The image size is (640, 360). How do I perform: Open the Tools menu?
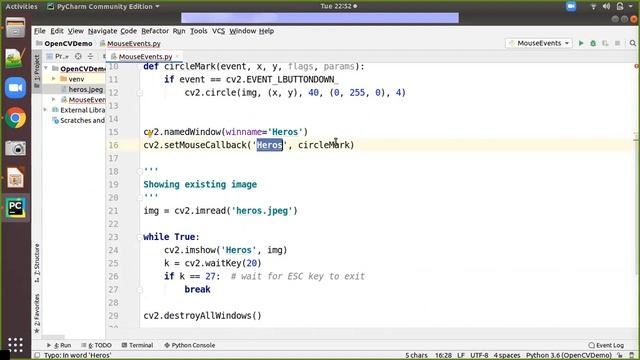[x=198, y=31]
